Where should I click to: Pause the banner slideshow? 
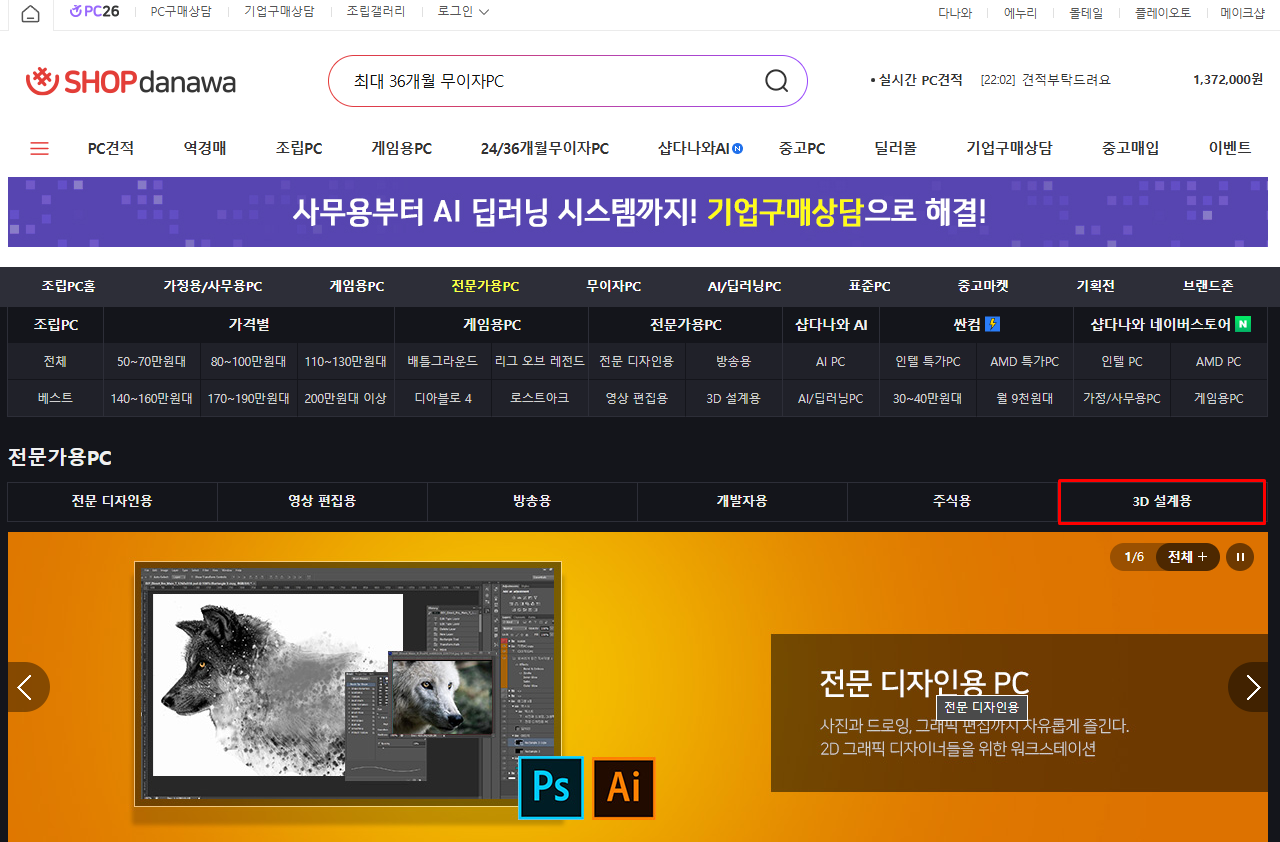[x=1239, y=557]
